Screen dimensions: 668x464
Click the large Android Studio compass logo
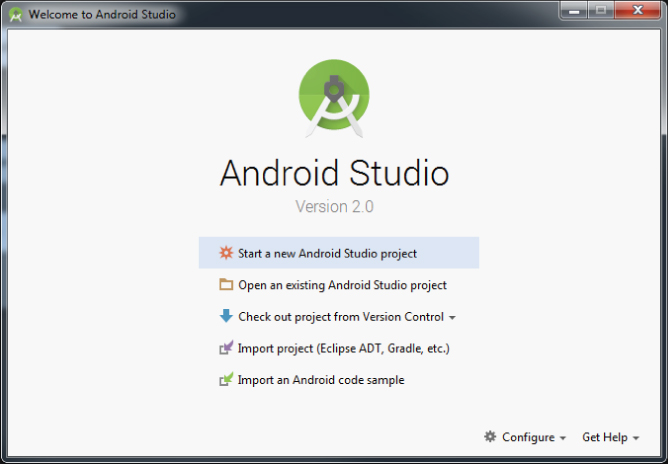pos(334,98)
